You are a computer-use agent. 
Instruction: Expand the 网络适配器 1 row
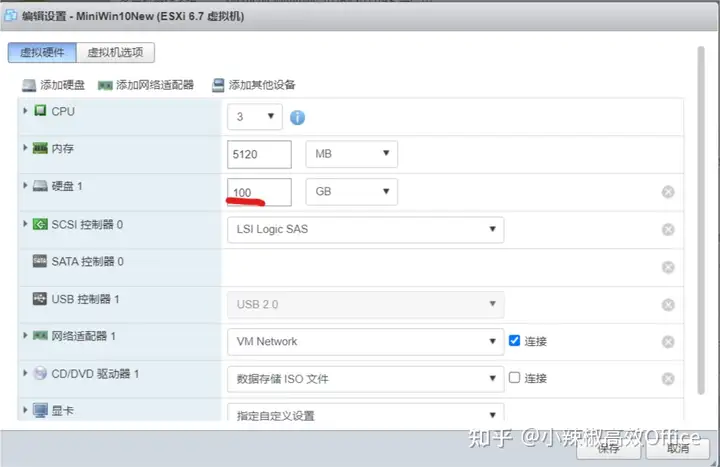tap(25, 336)
